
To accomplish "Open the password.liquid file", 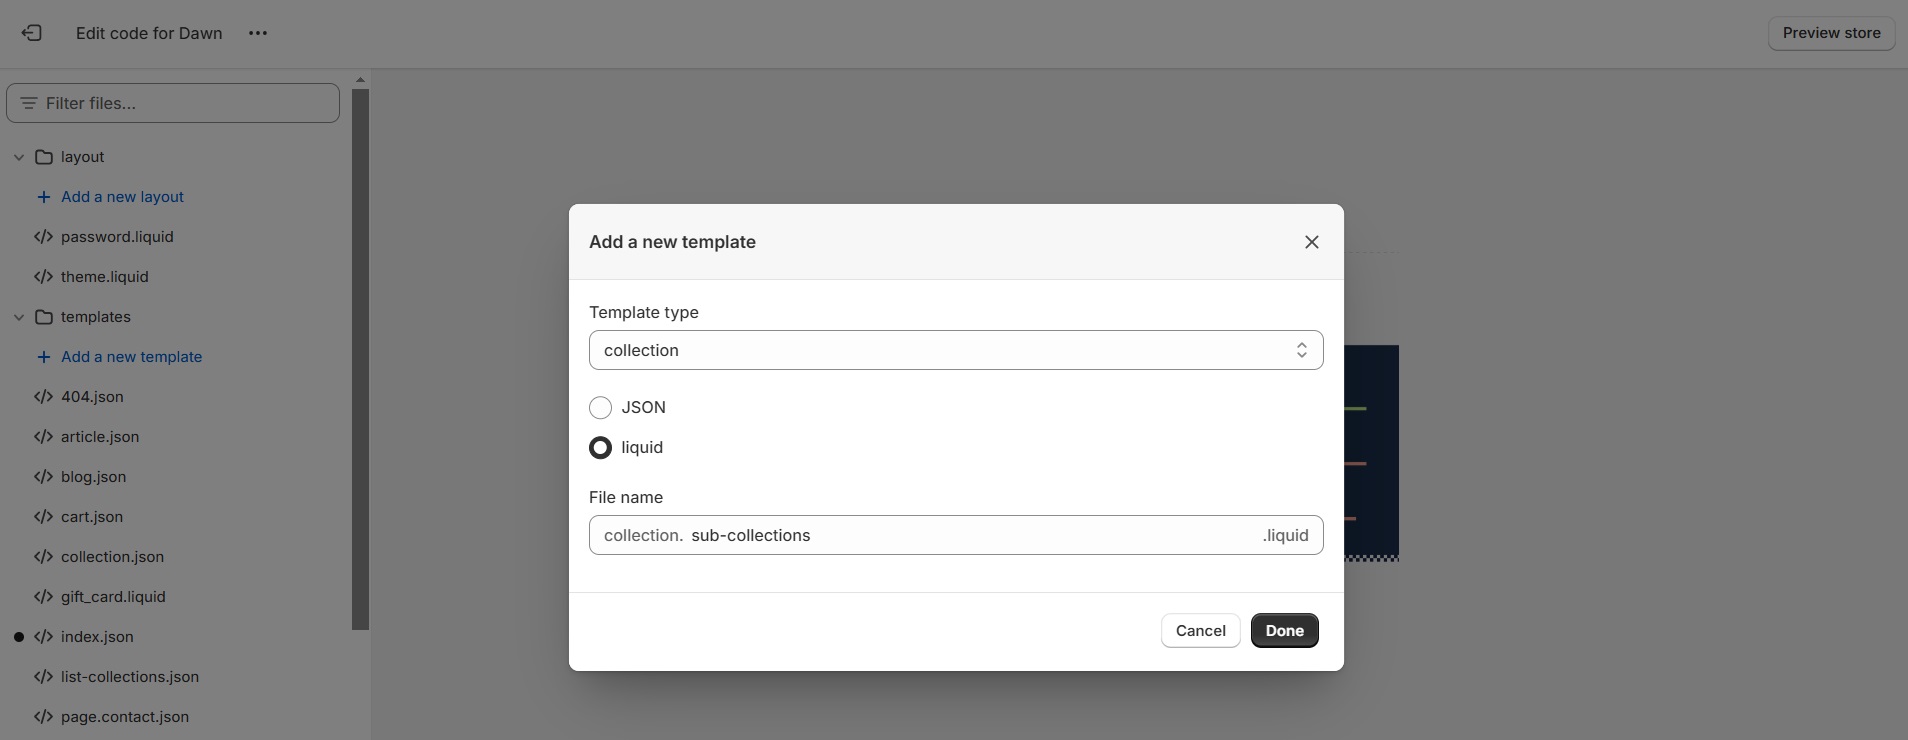I will pyautogui.click(x=115, y=237).
